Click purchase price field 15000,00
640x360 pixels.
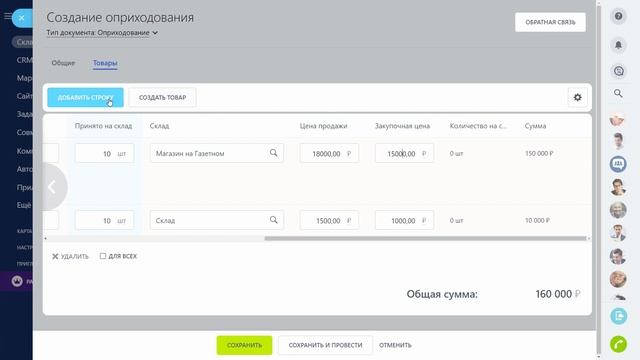[404, 153]
